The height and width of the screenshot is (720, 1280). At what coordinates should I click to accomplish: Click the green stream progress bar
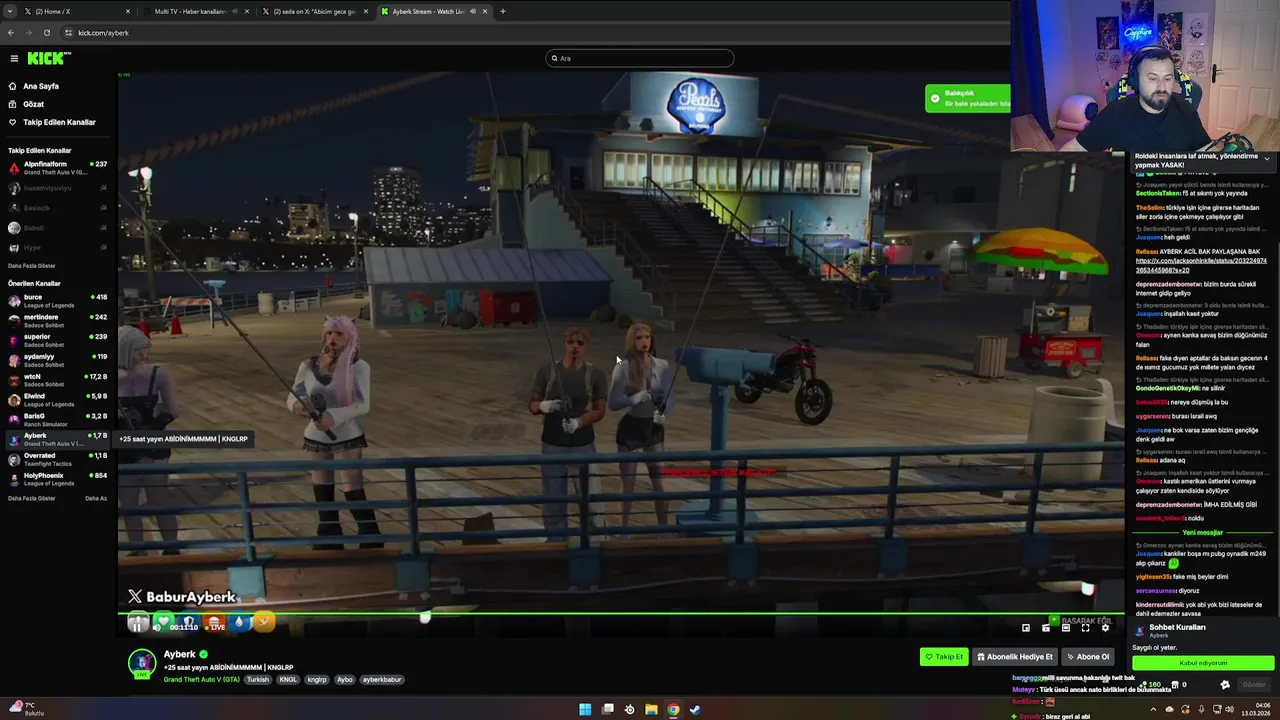[x=621, y=614]
